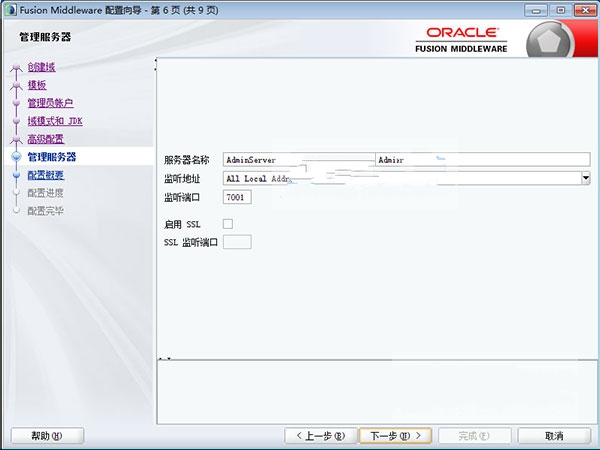Viewport: 600px width, 450px height.
Task: Click the 监听地址 All Local Addresses combo box
Action: point(406,178)
